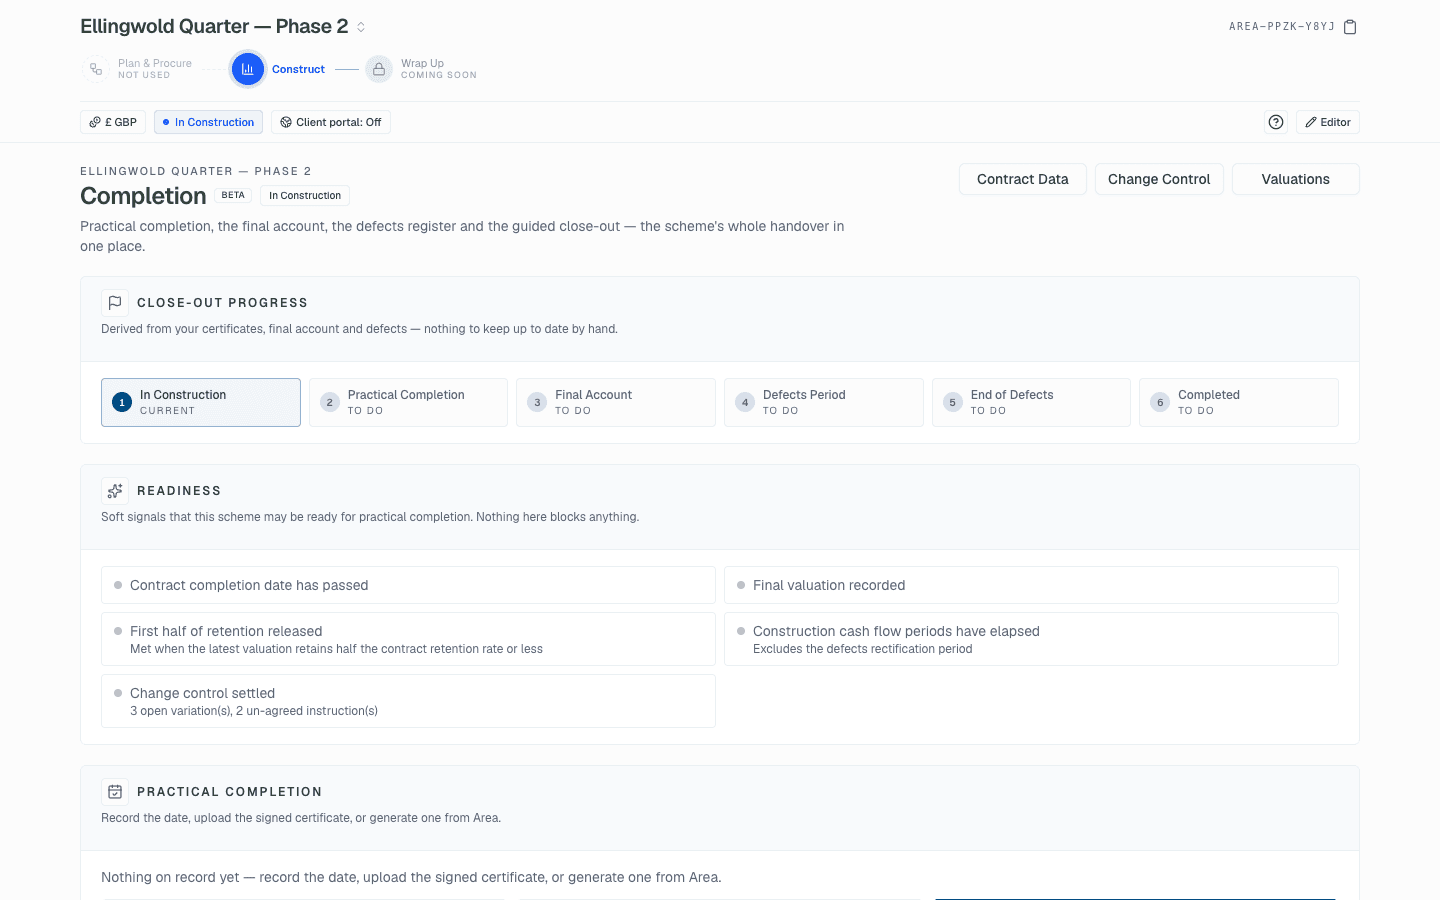The width and height of the screenshot is (1440, 900).
Task: Open the Editor role button
Action: 1328,122
